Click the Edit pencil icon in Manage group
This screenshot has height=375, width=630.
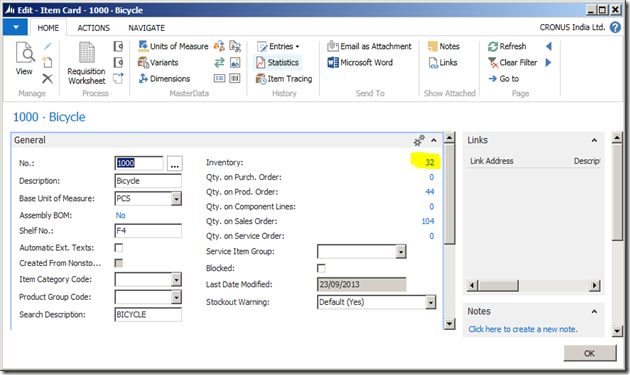[47, 47]
